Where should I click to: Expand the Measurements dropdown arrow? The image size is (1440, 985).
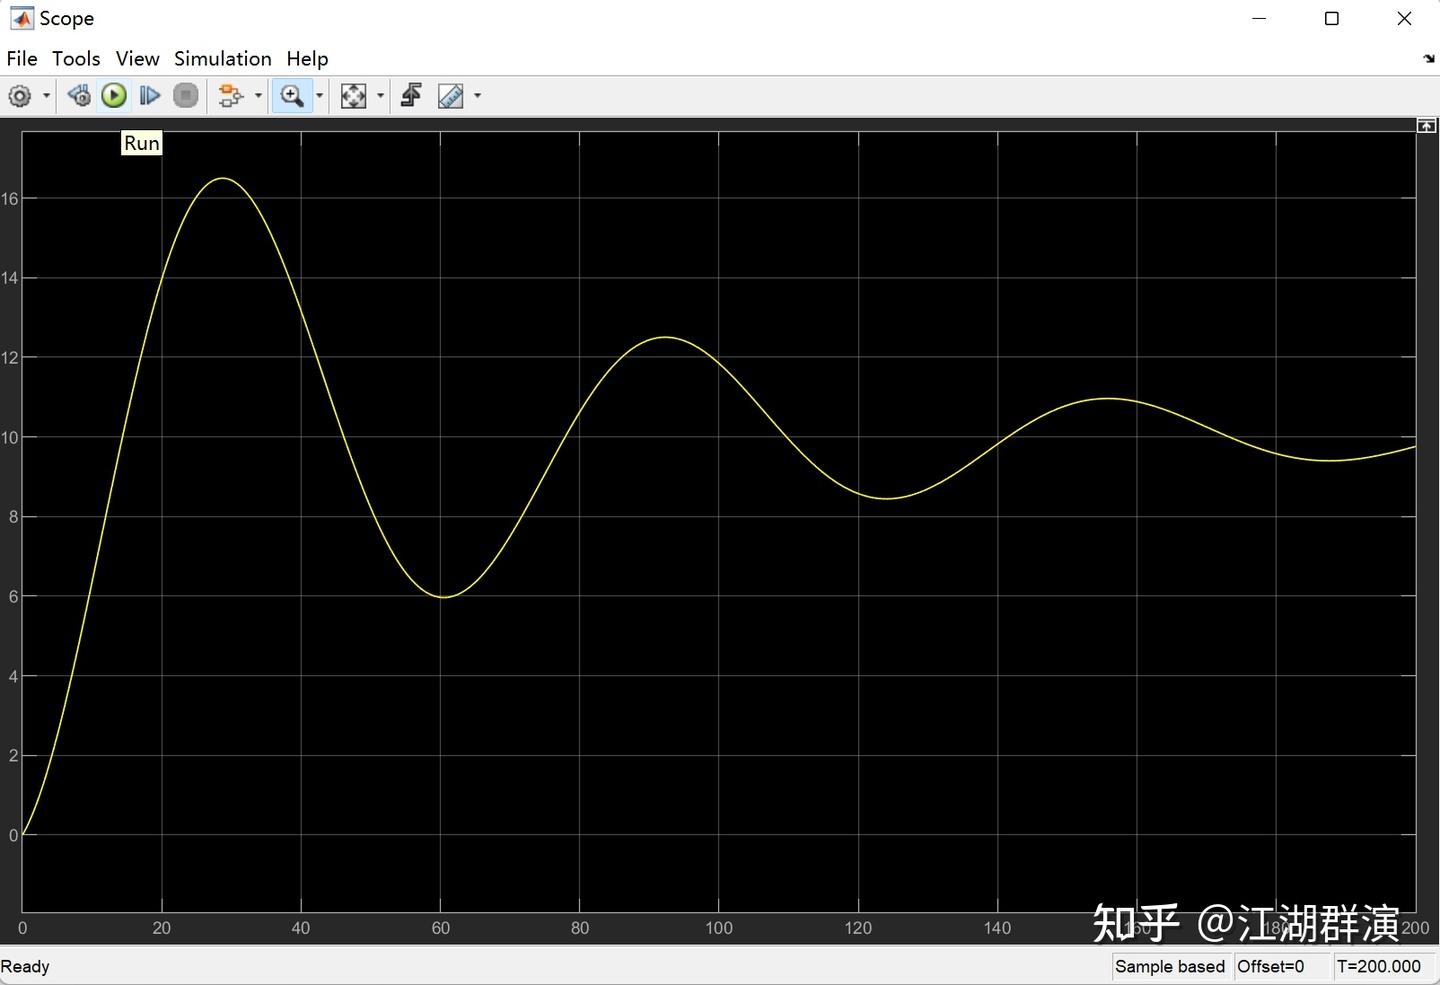pos(478,96)
